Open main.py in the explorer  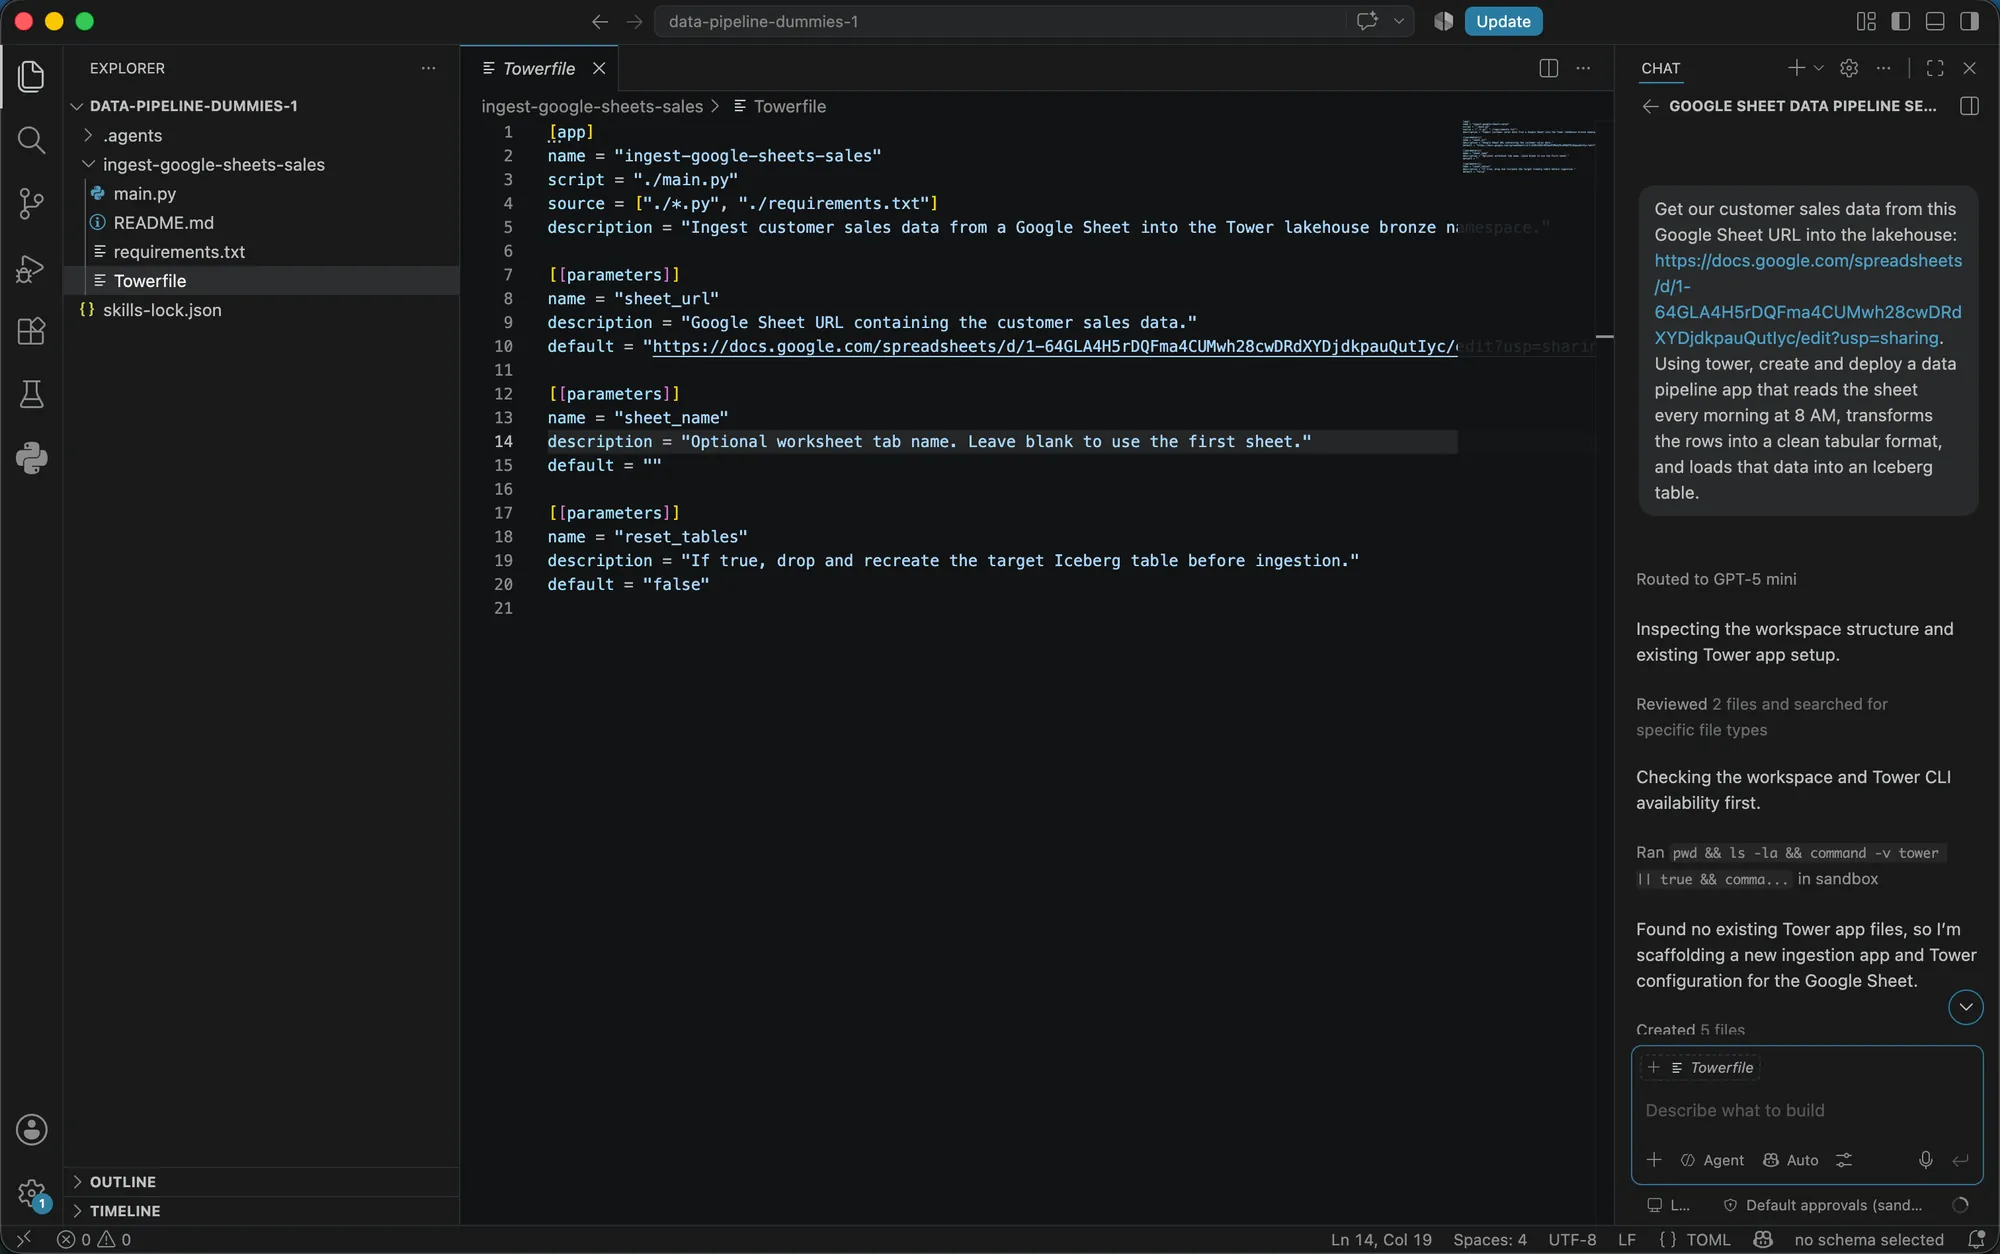pos(261,193)
